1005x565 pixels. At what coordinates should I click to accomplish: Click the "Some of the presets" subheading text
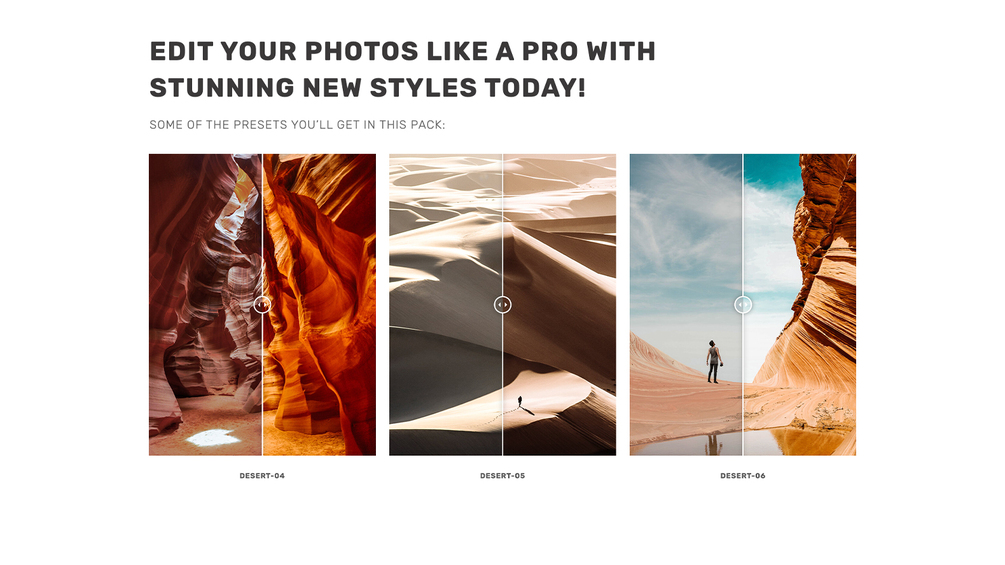pyautogui.click(x=297, y=125)
